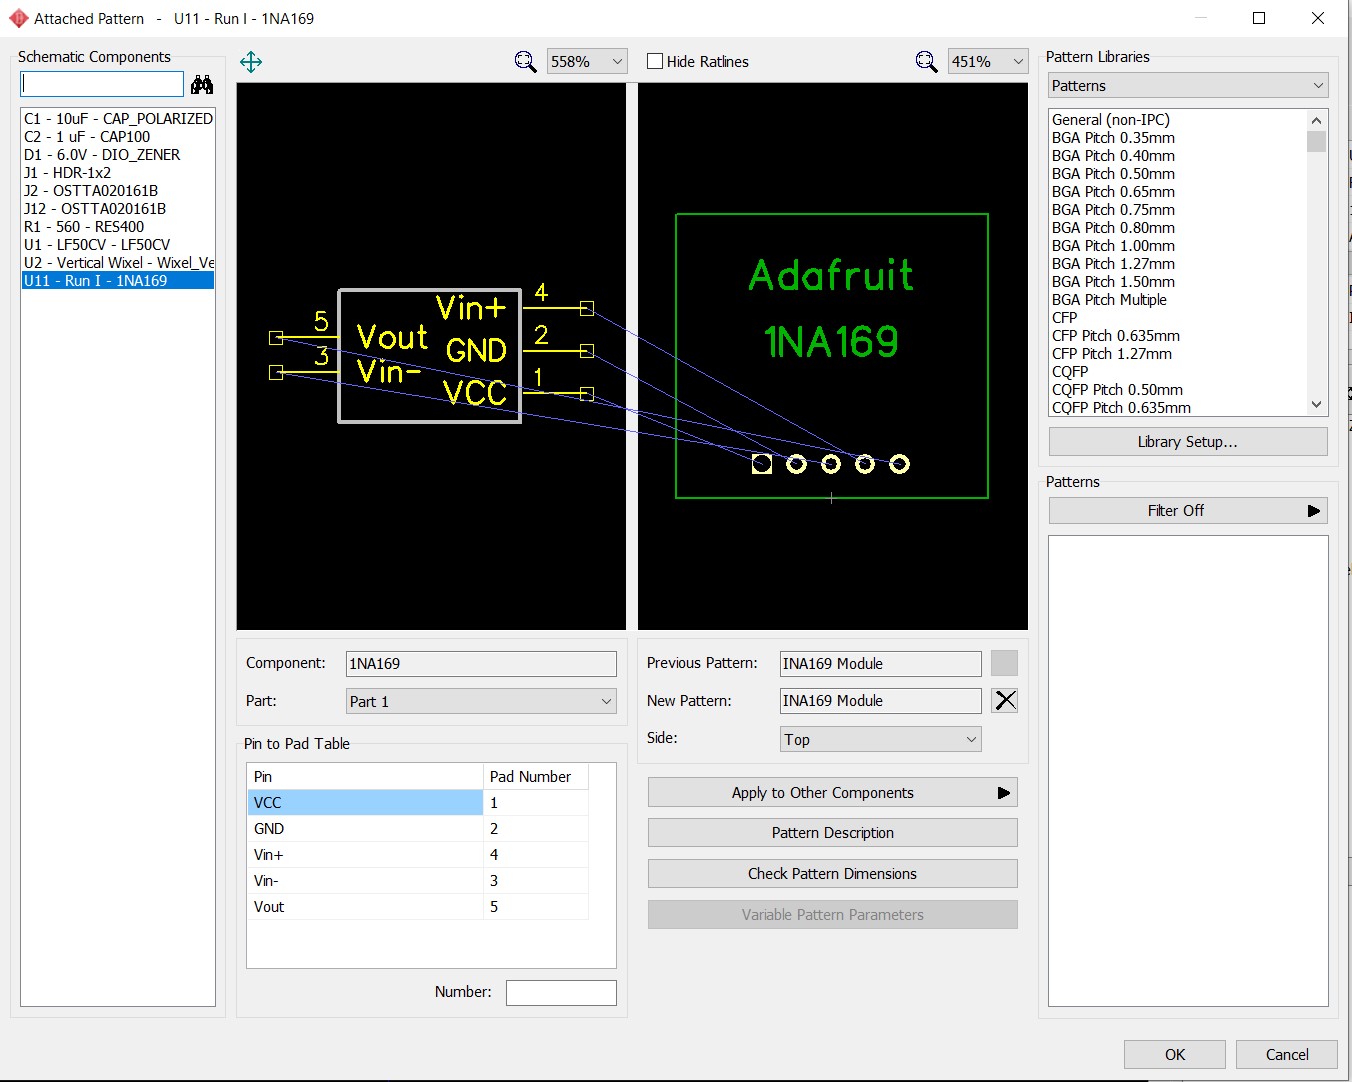The width and height of the screenshot is (1352, 1082).
Task: Select J2 - OSTTA020161B component
Action: coord(118,191)
